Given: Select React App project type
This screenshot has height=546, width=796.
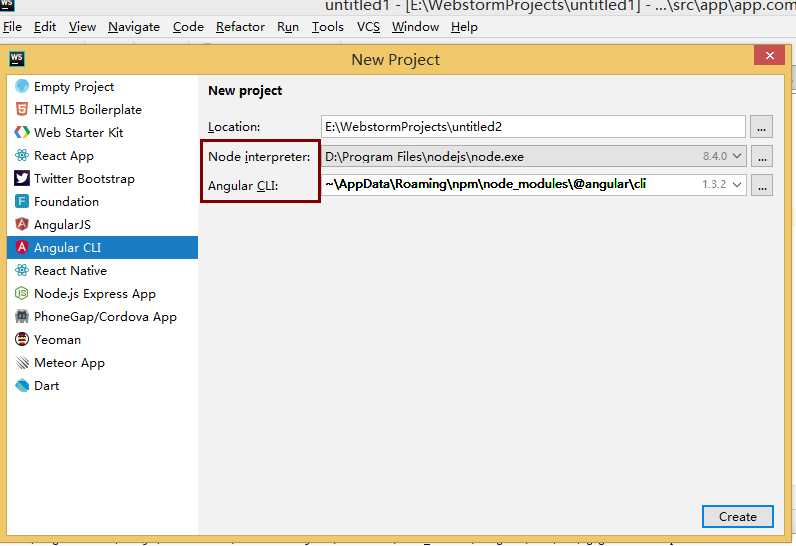Looking at the screenshot, I should coord(103,155).
